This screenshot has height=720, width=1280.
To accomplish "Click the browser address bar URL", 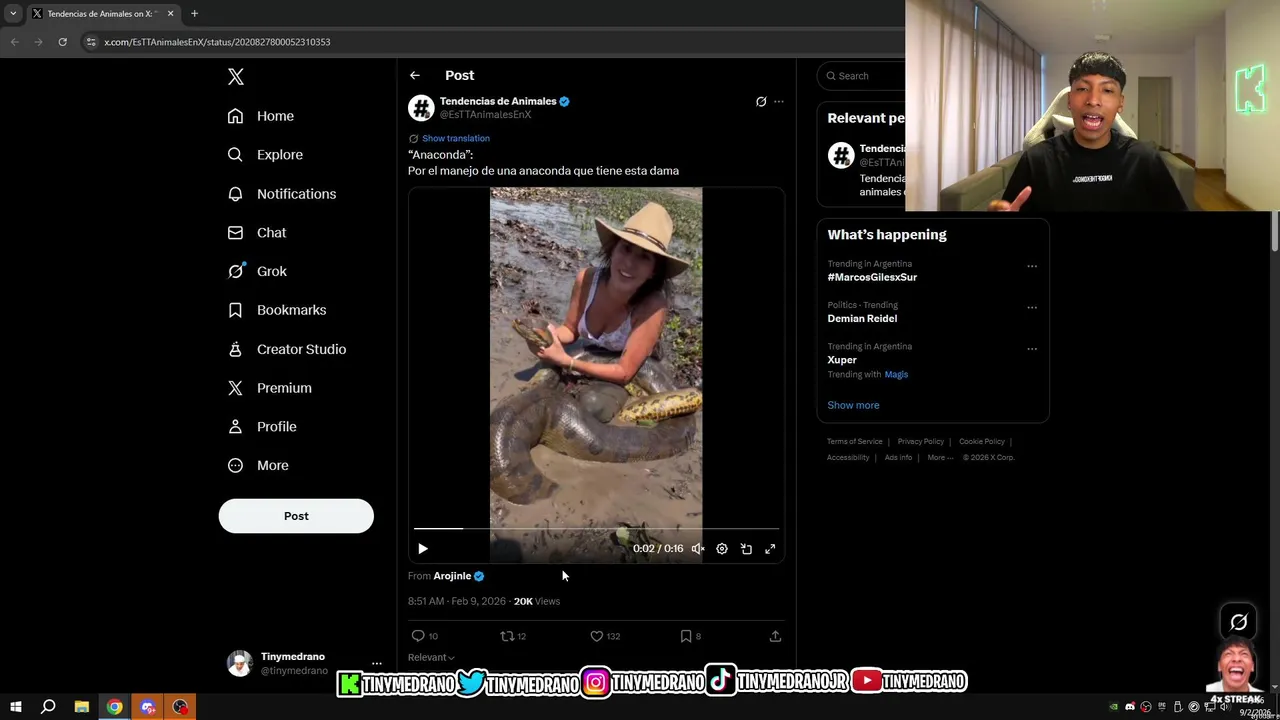I will pos(217,42).
